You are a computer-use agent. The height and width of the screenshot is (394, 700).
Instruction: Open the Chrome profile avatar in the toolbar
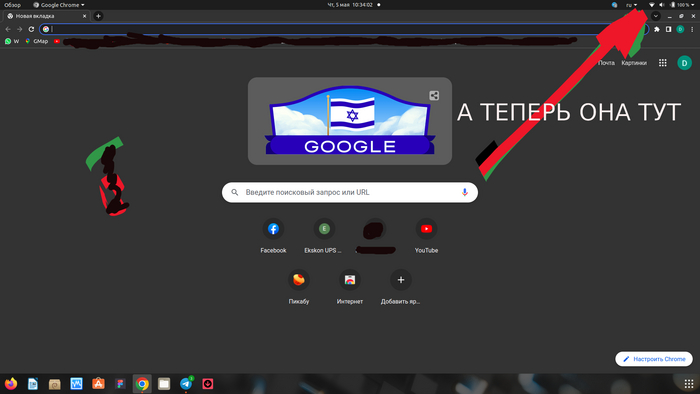point(680,29)
